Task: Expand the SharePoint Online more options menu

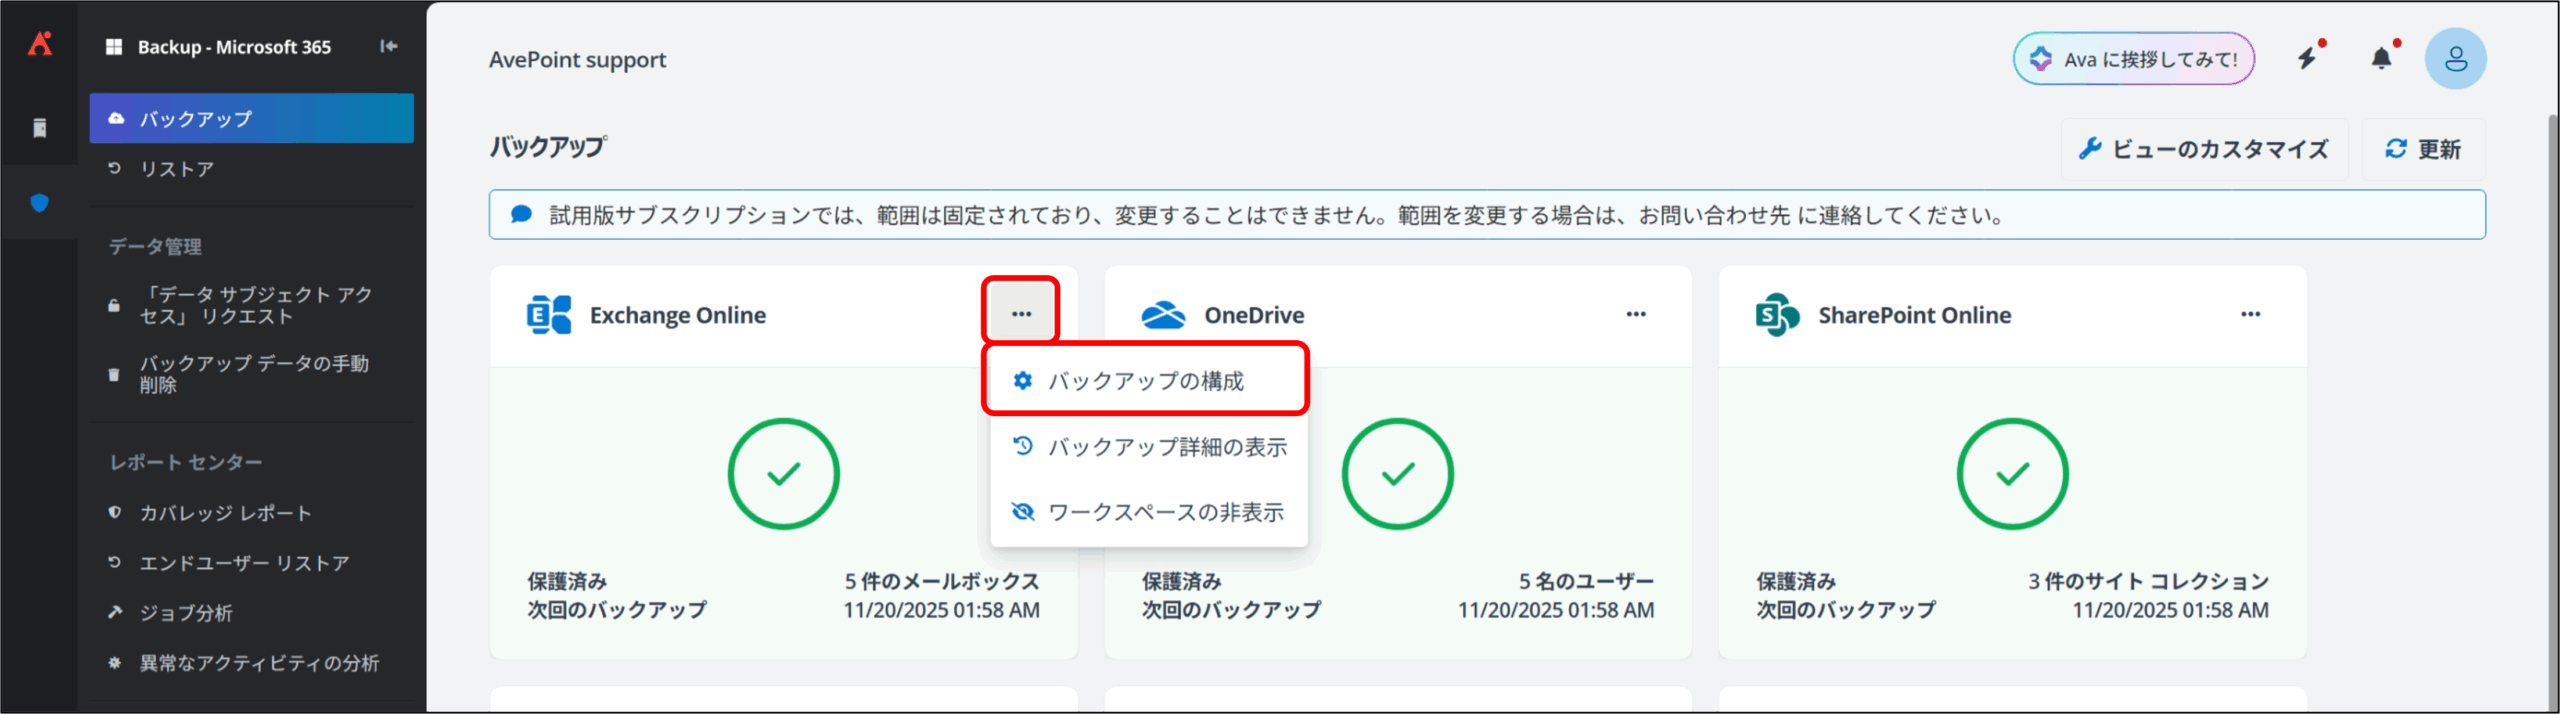Action: [2250, 314]
